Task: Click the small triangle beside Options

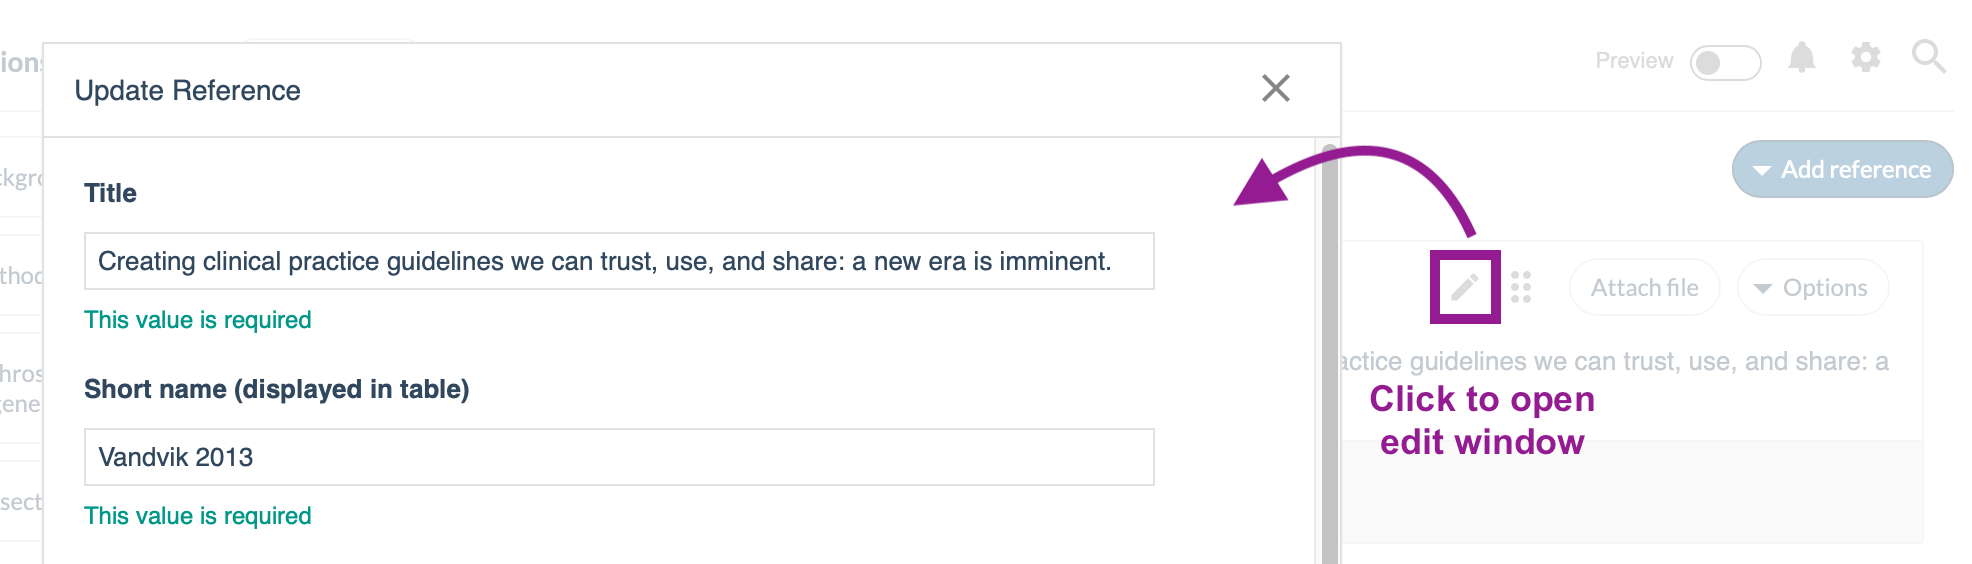Action: pos(1763,289)
